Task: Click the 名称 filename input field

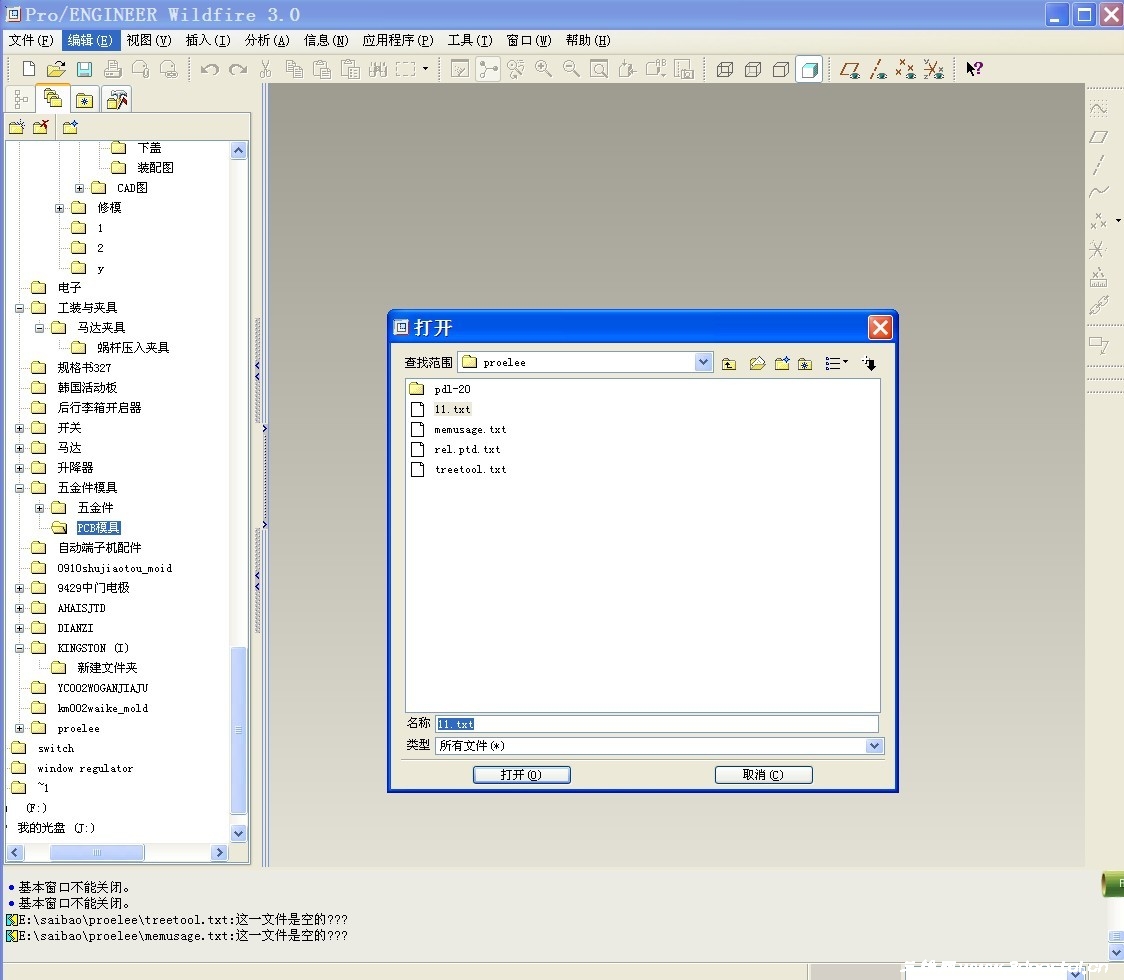Action: [x=657, y=724]
